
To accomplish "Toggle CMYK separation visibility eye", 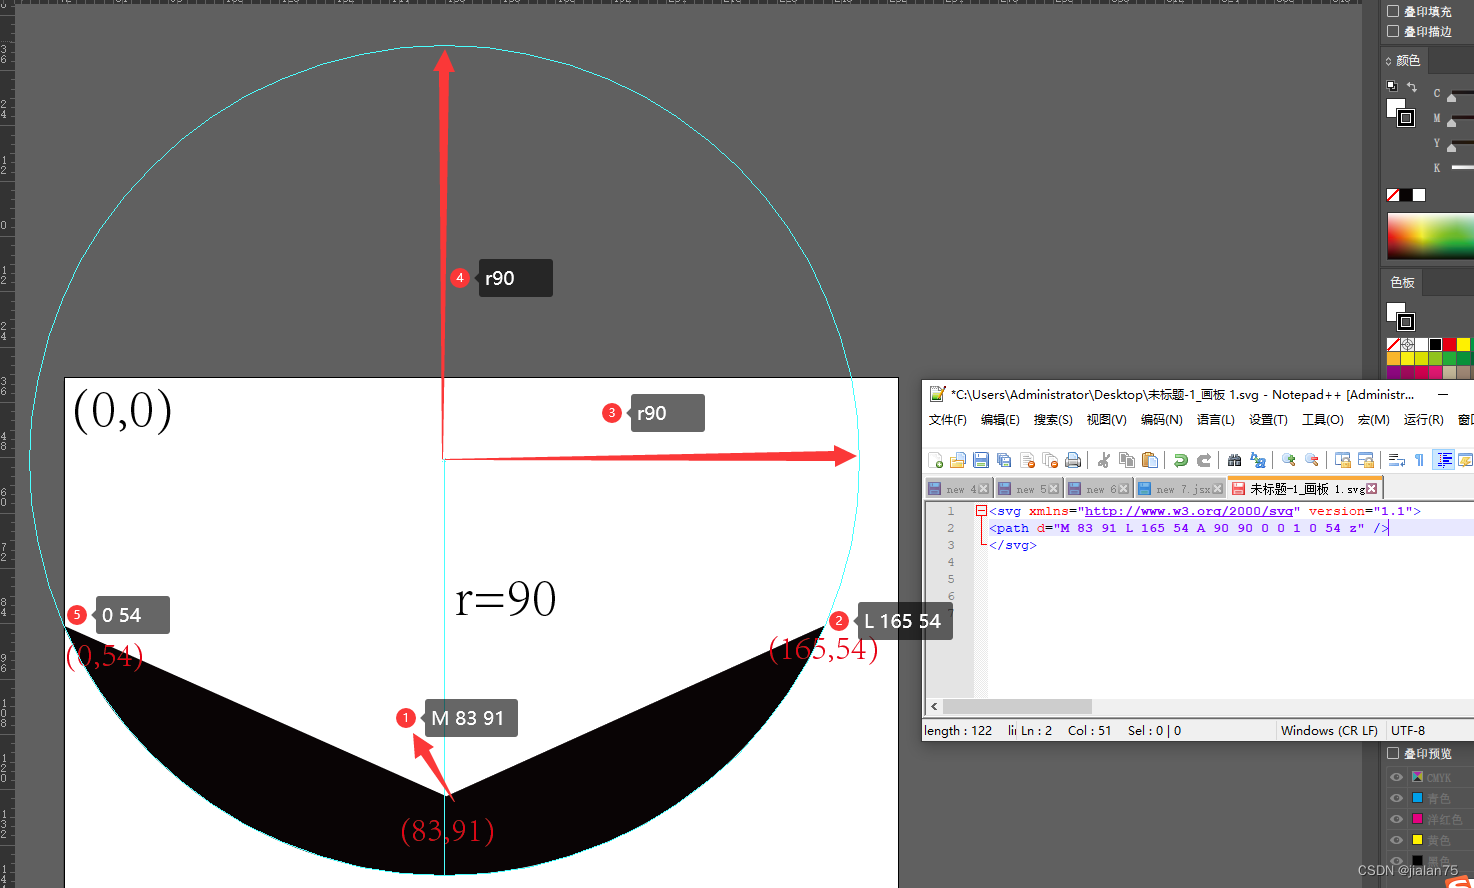I will coord(1396,777).
